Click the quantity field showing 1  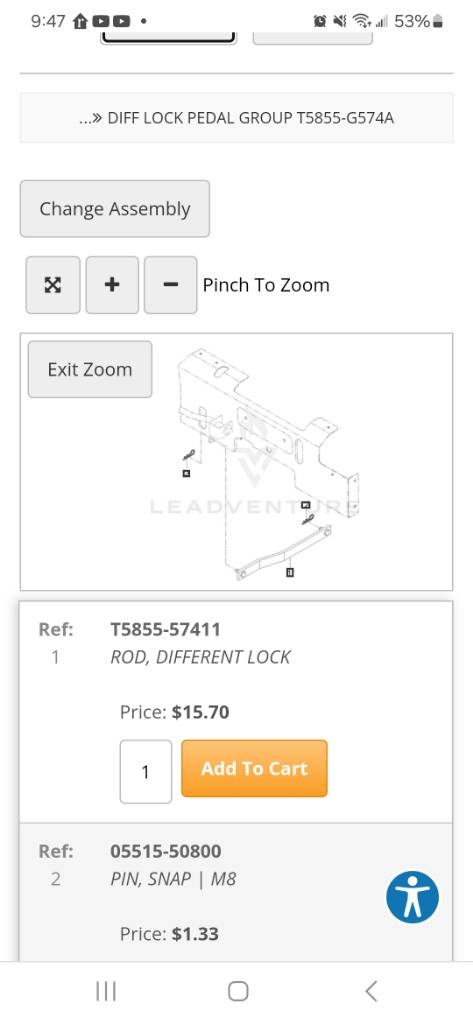point(146,771)
